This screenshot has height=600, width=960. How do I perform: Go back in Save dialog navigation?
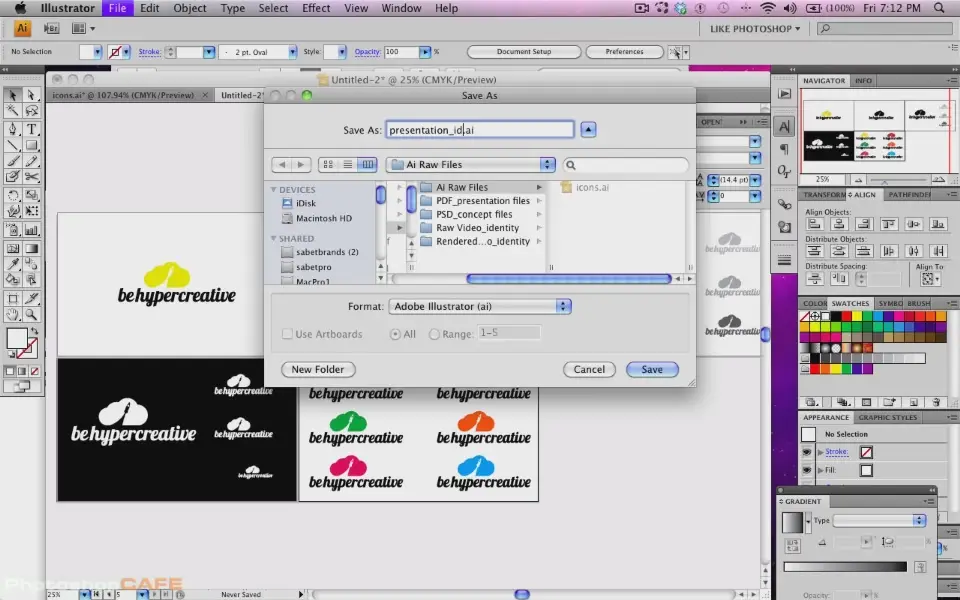pos(282,164)
